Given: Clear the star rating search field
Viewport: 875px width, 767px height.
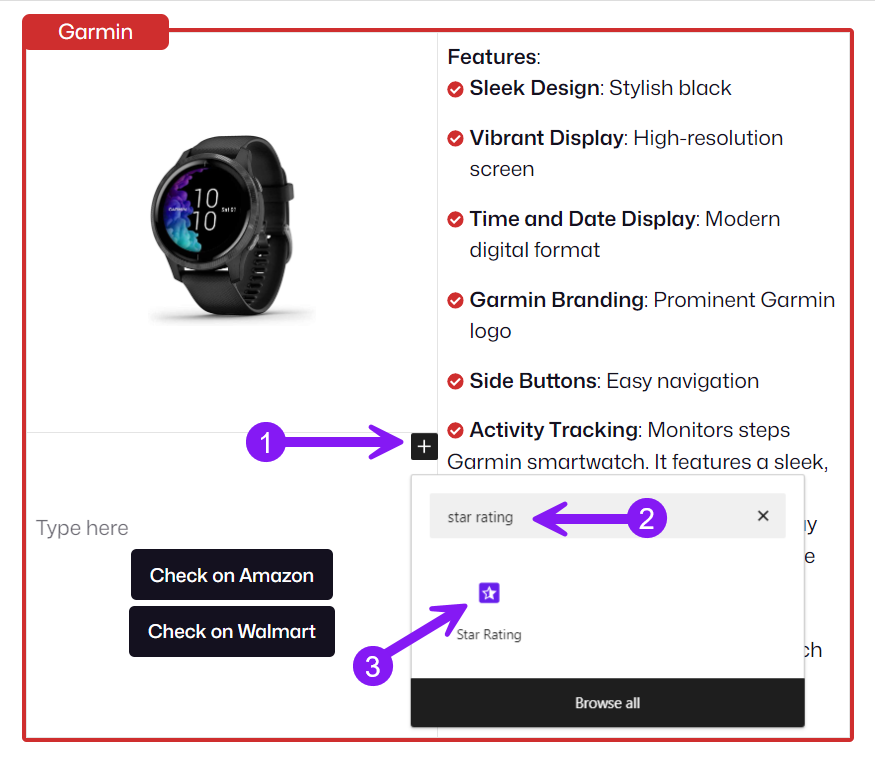Looking at the screenshot, I should tap(763, 516).
